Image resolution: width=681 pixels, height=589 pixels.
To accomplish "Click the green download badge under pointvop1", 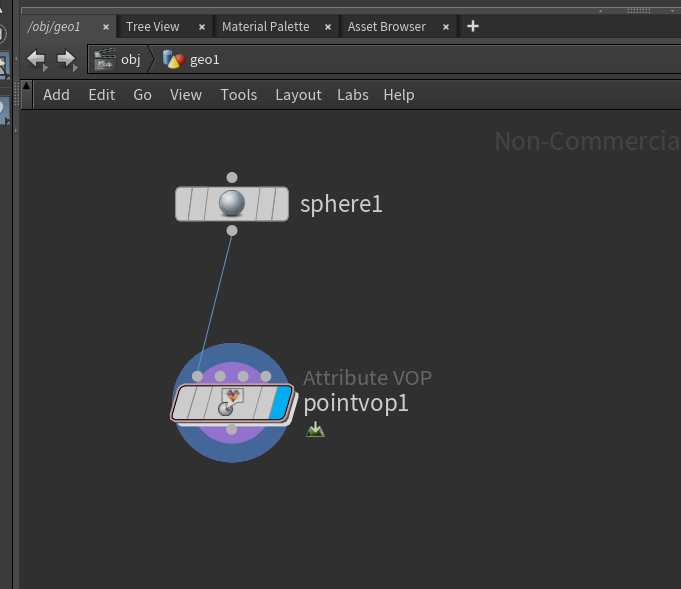I will tap(315, 430).
